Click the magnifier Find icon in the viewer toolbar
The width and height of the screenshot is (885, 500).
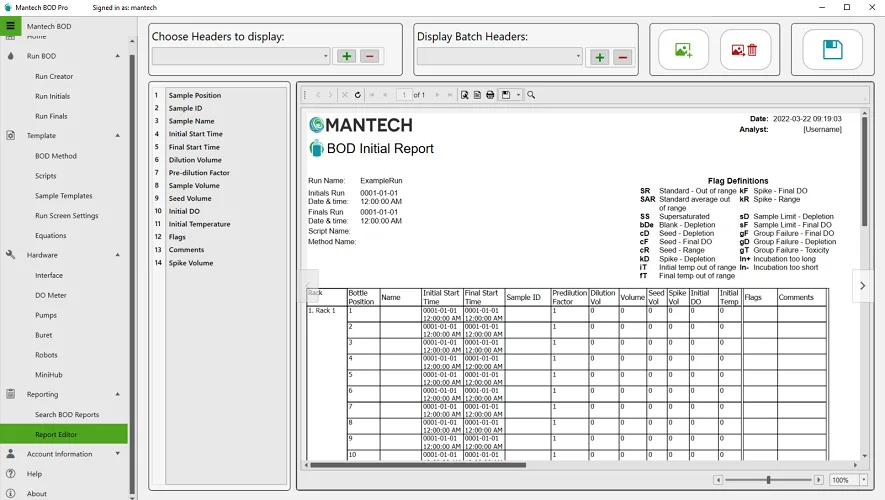531,95
